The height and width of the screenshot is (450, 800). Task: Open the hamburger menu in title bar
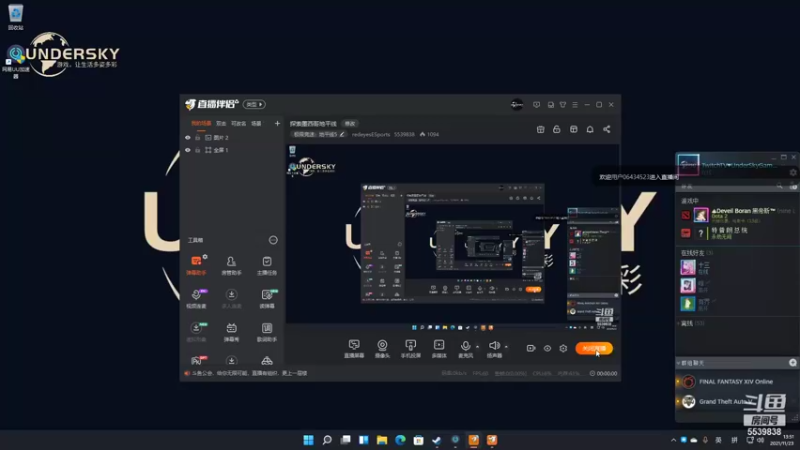(x=575, y=105)
